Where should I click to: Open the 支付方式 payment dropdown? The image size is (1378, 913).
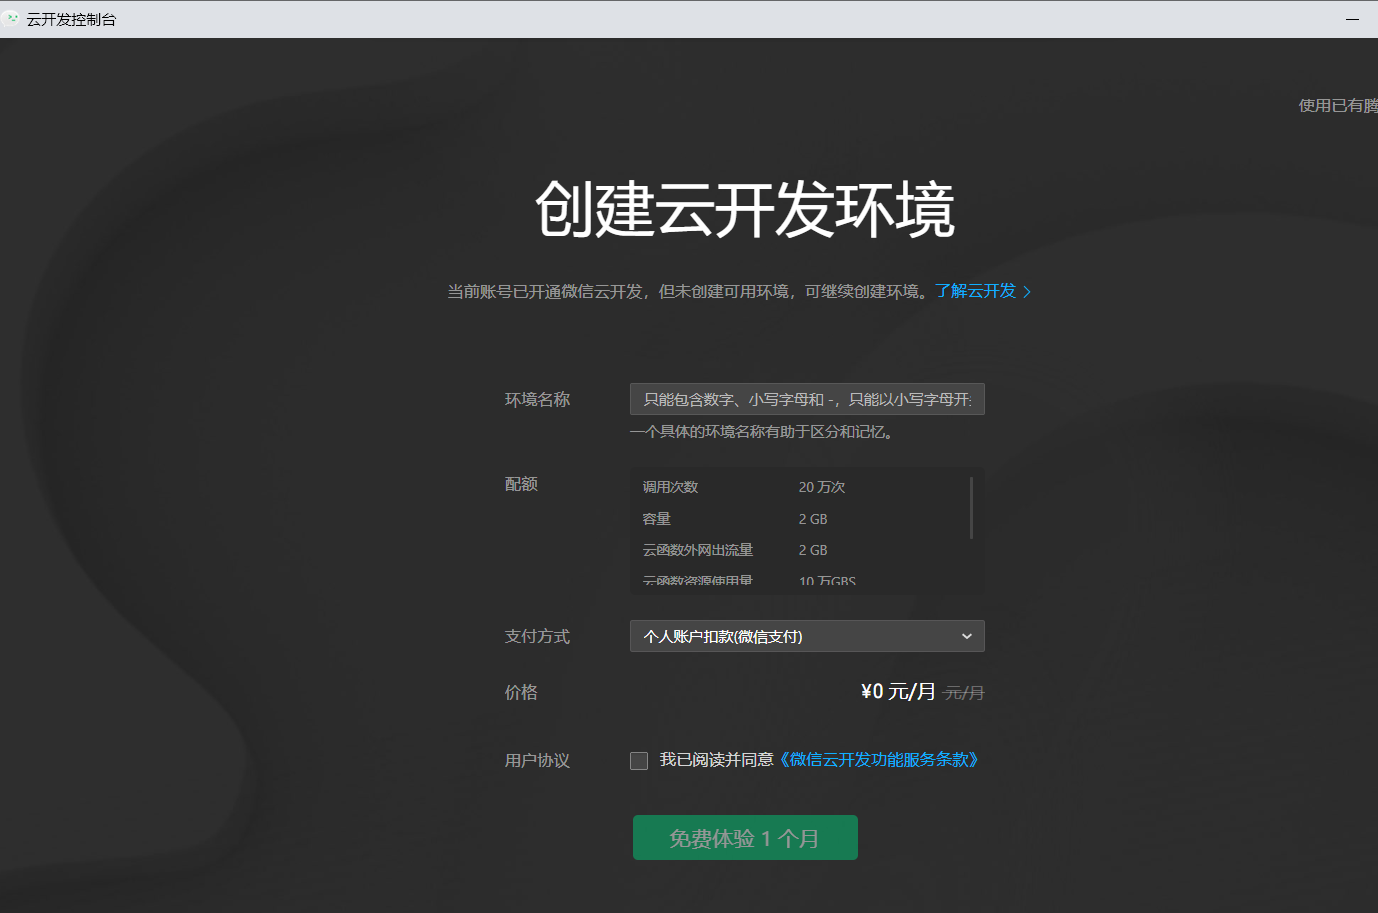pyautogui.click(x=807, y=636)
